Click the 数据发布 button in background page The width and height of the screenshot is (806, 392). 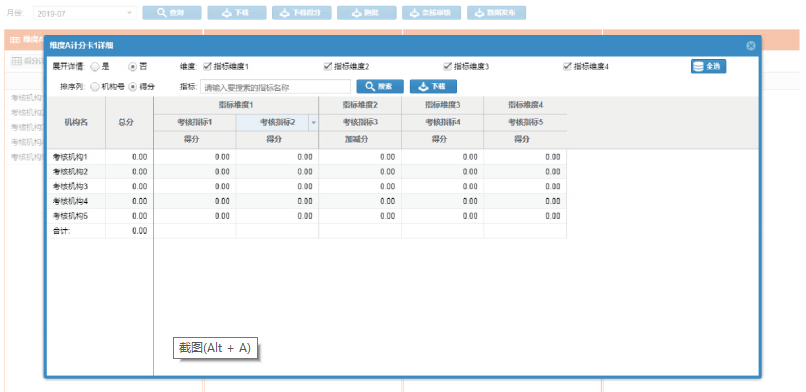pos(496,13)
